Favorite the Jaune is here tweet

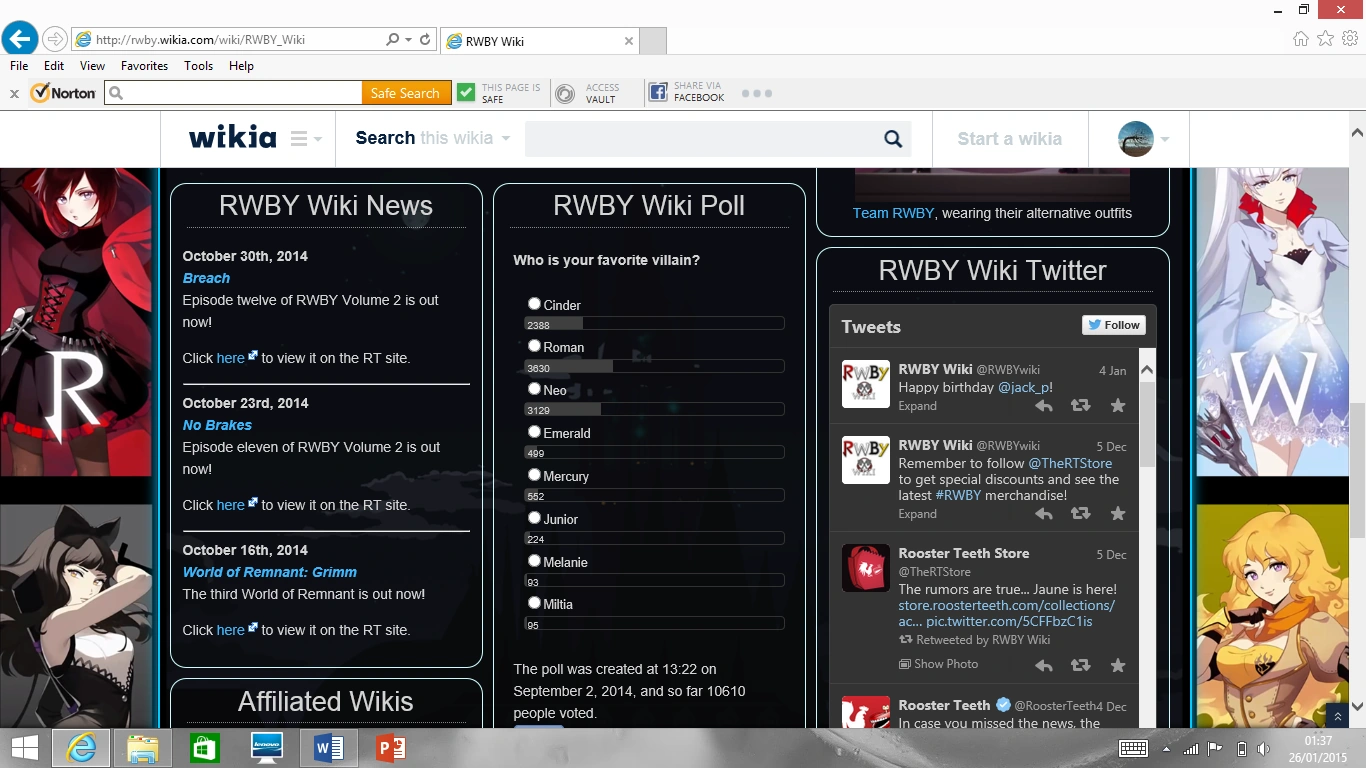click(x=1118, y=666)
